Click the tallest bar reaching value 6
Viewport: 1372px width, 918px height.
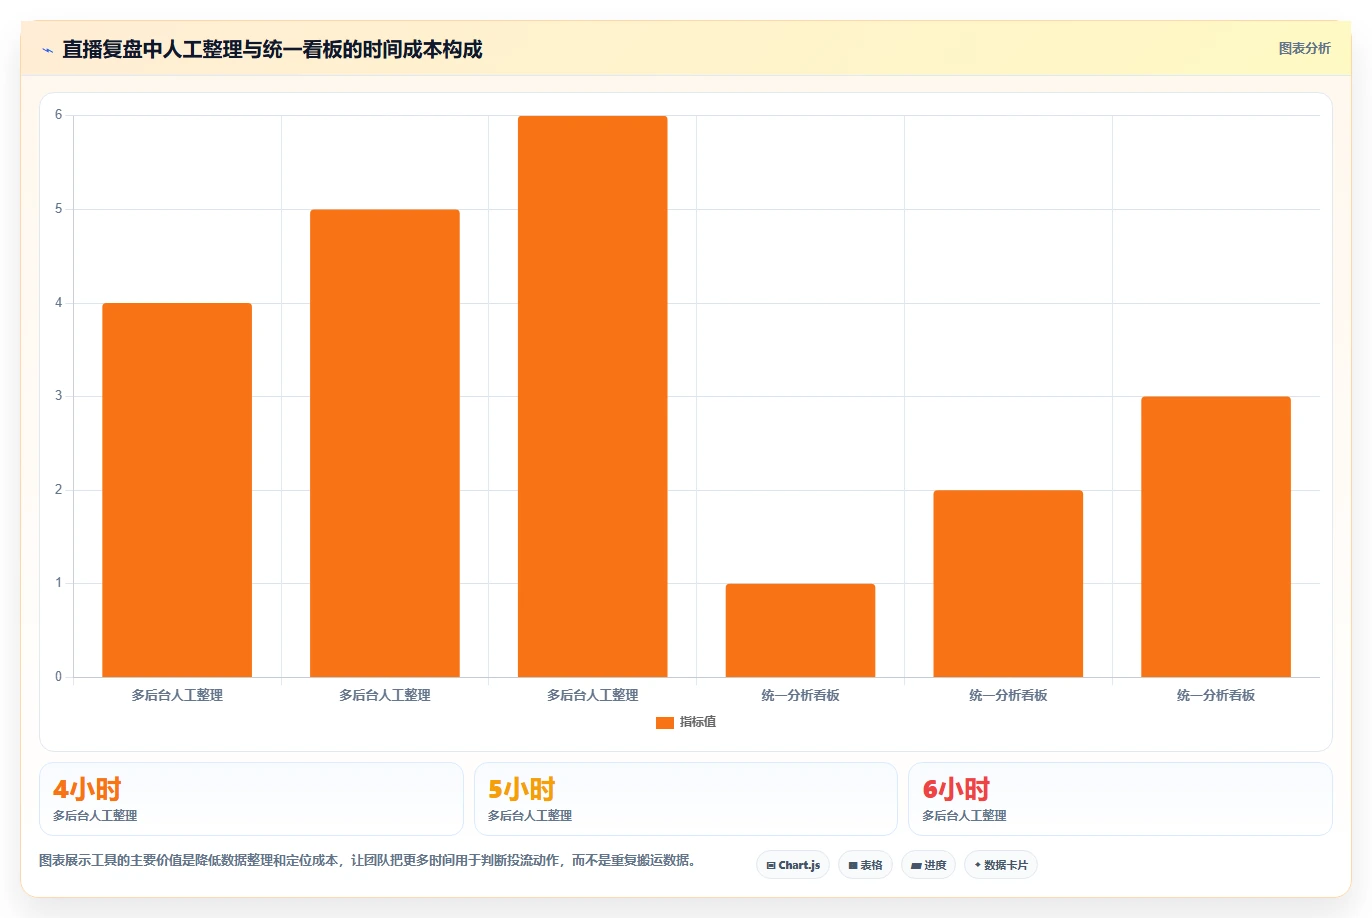pos(593,396)
